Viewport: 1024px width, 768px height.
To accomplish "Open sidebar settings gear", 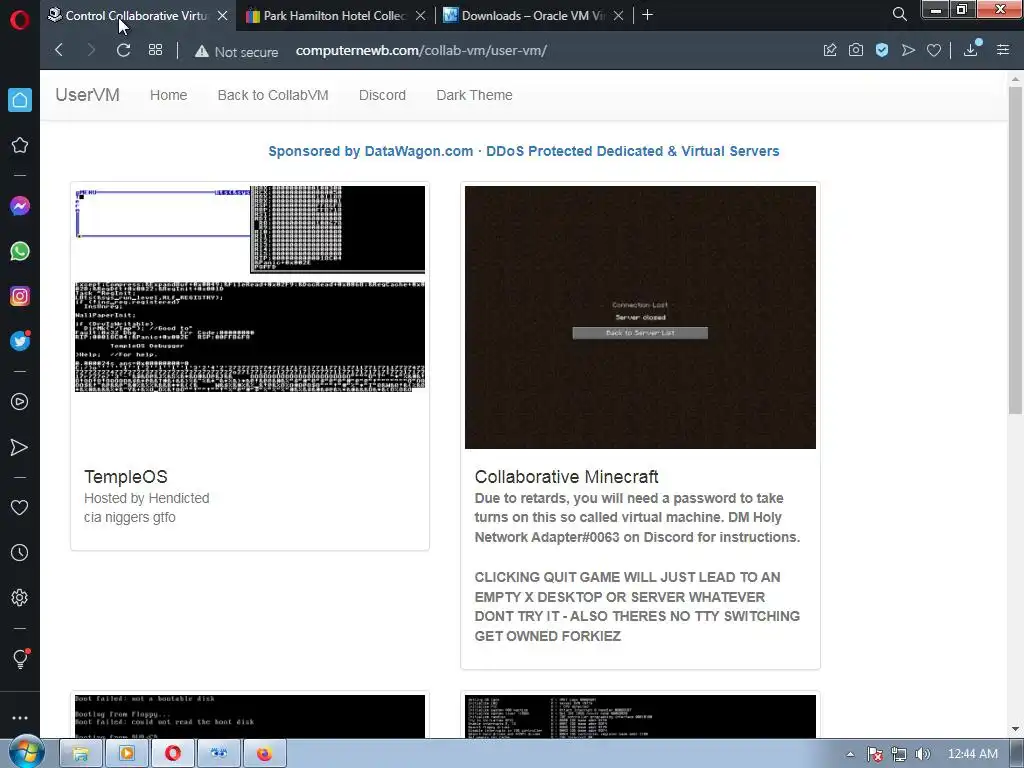I will click(20, 598).
